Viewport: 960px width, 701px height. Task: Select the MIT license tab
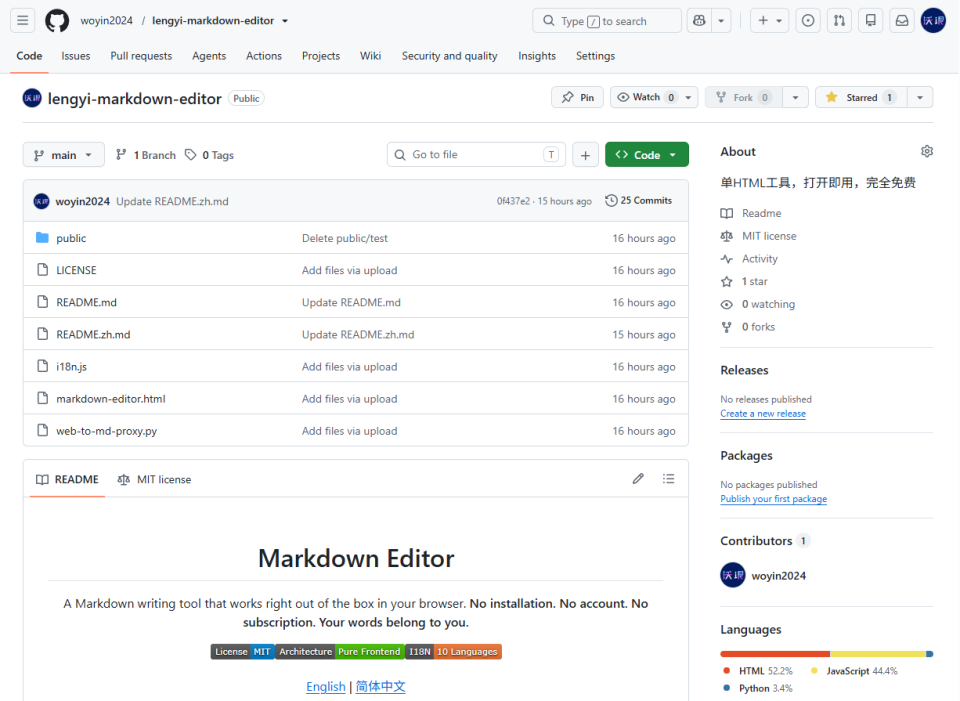155,479
